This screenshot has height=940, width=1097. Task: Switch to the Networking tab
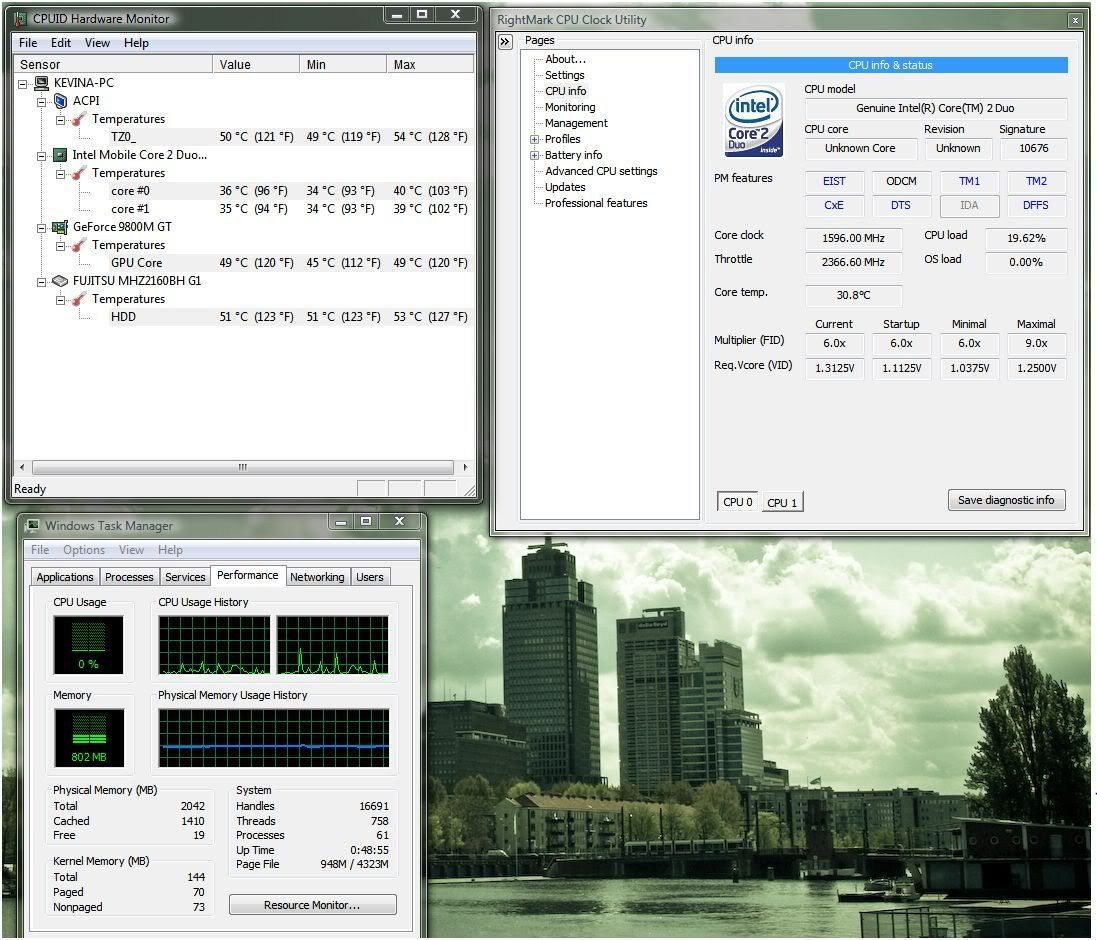tap(317, 577)
